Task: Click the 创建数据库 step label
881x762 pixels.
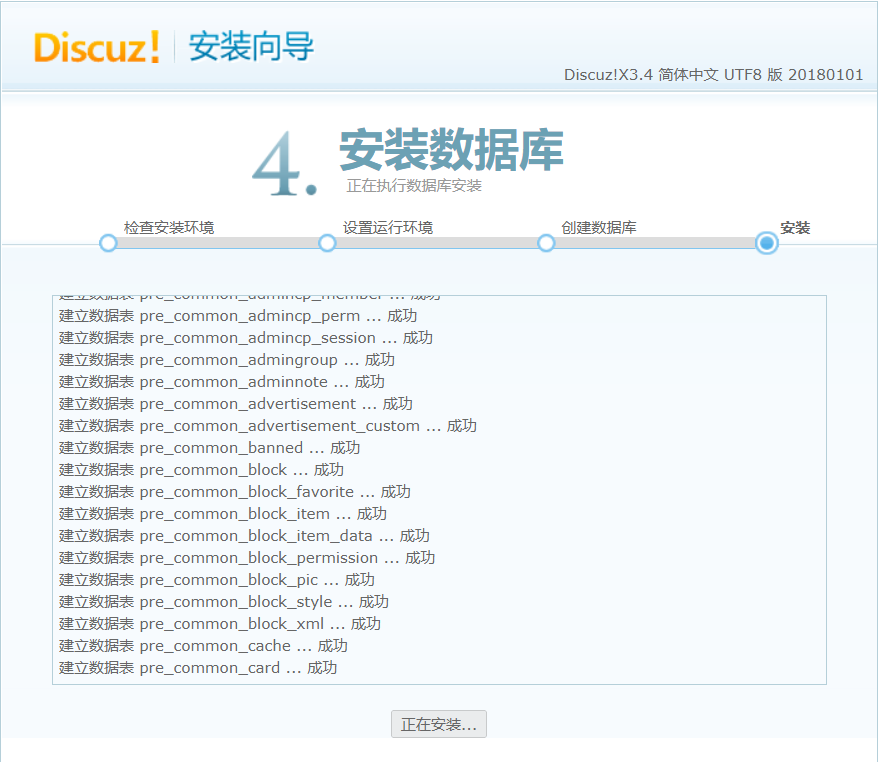Action: coord(599,228)
